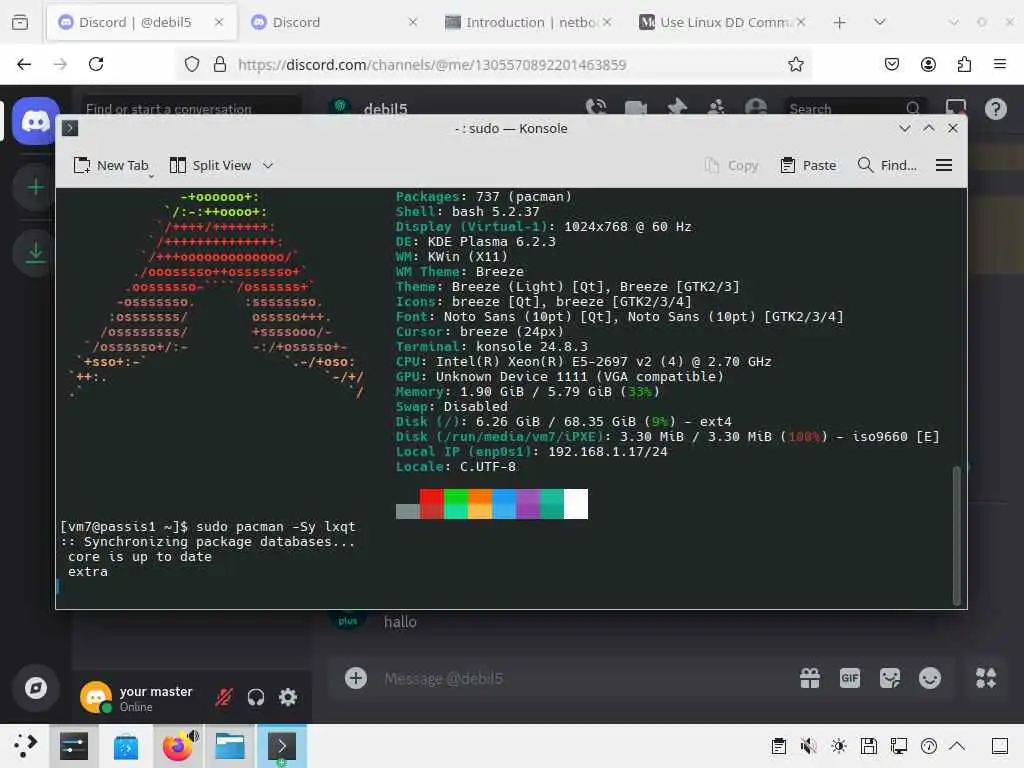1024x768 pixels.
Task: Open Find in Konsole toolbar
Action: pos(887,165)
